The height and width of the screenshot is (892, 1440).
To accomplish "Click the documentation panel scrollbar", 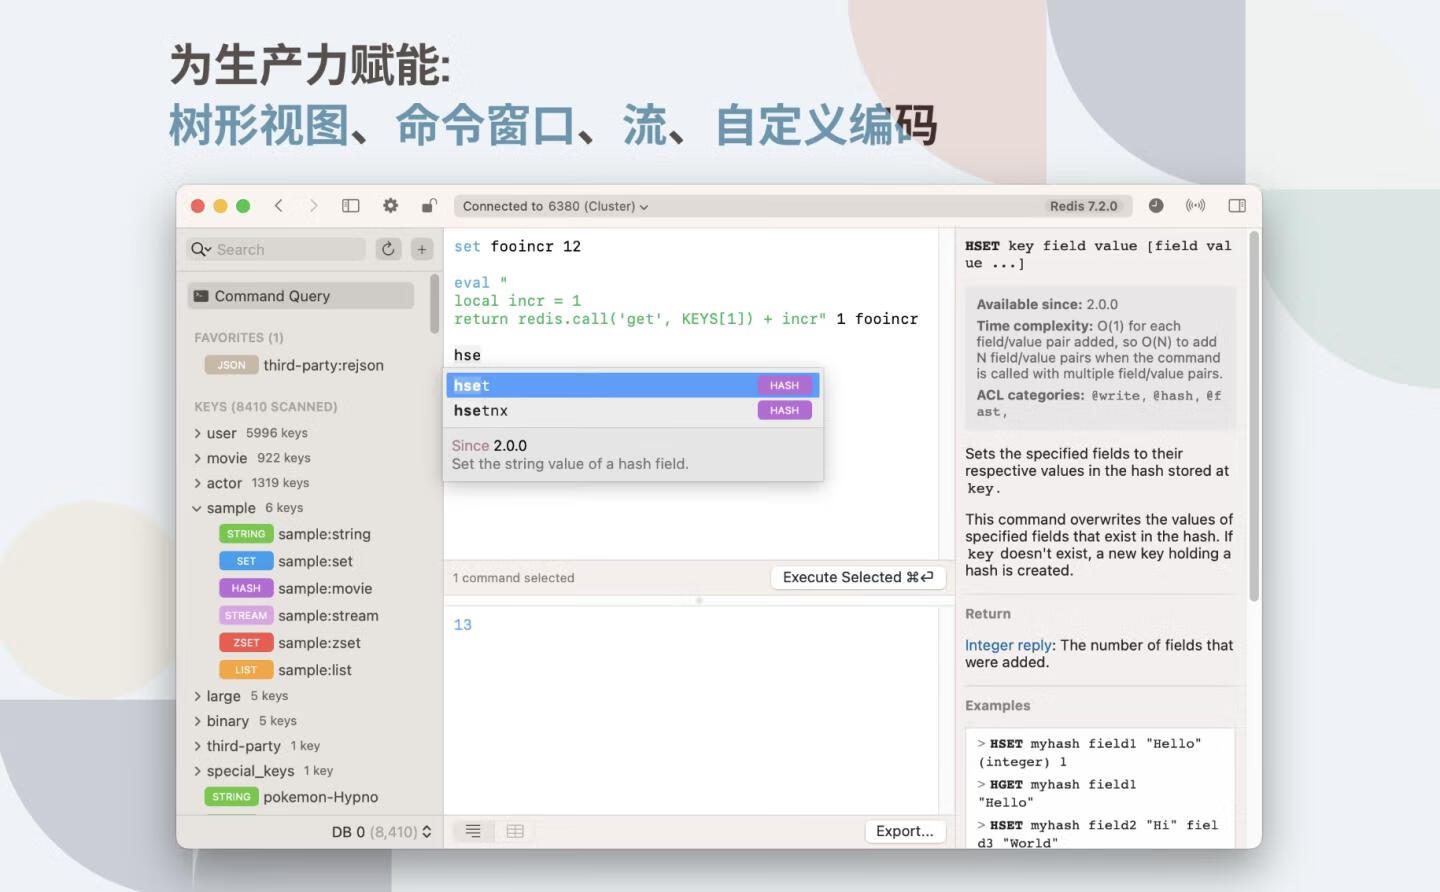I will click(x=1253, y=420).
